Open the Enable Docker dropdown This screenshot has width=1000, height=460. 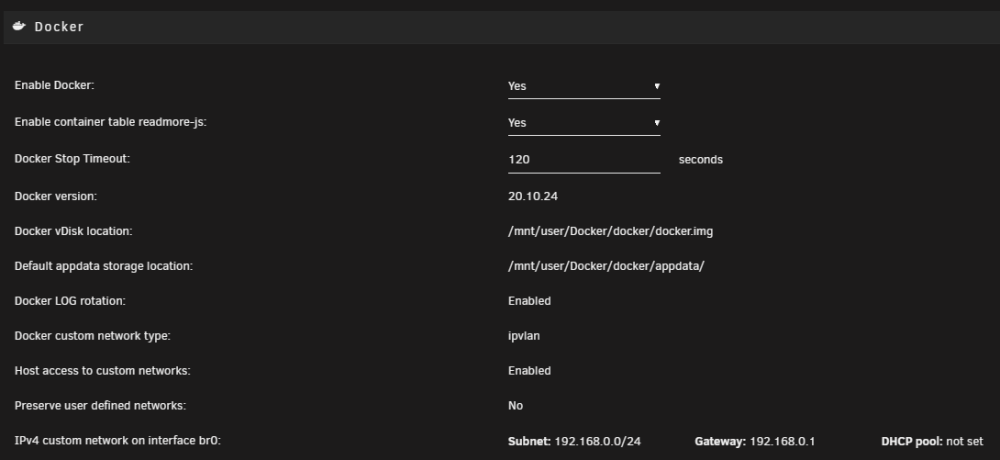tap(584, 86)
